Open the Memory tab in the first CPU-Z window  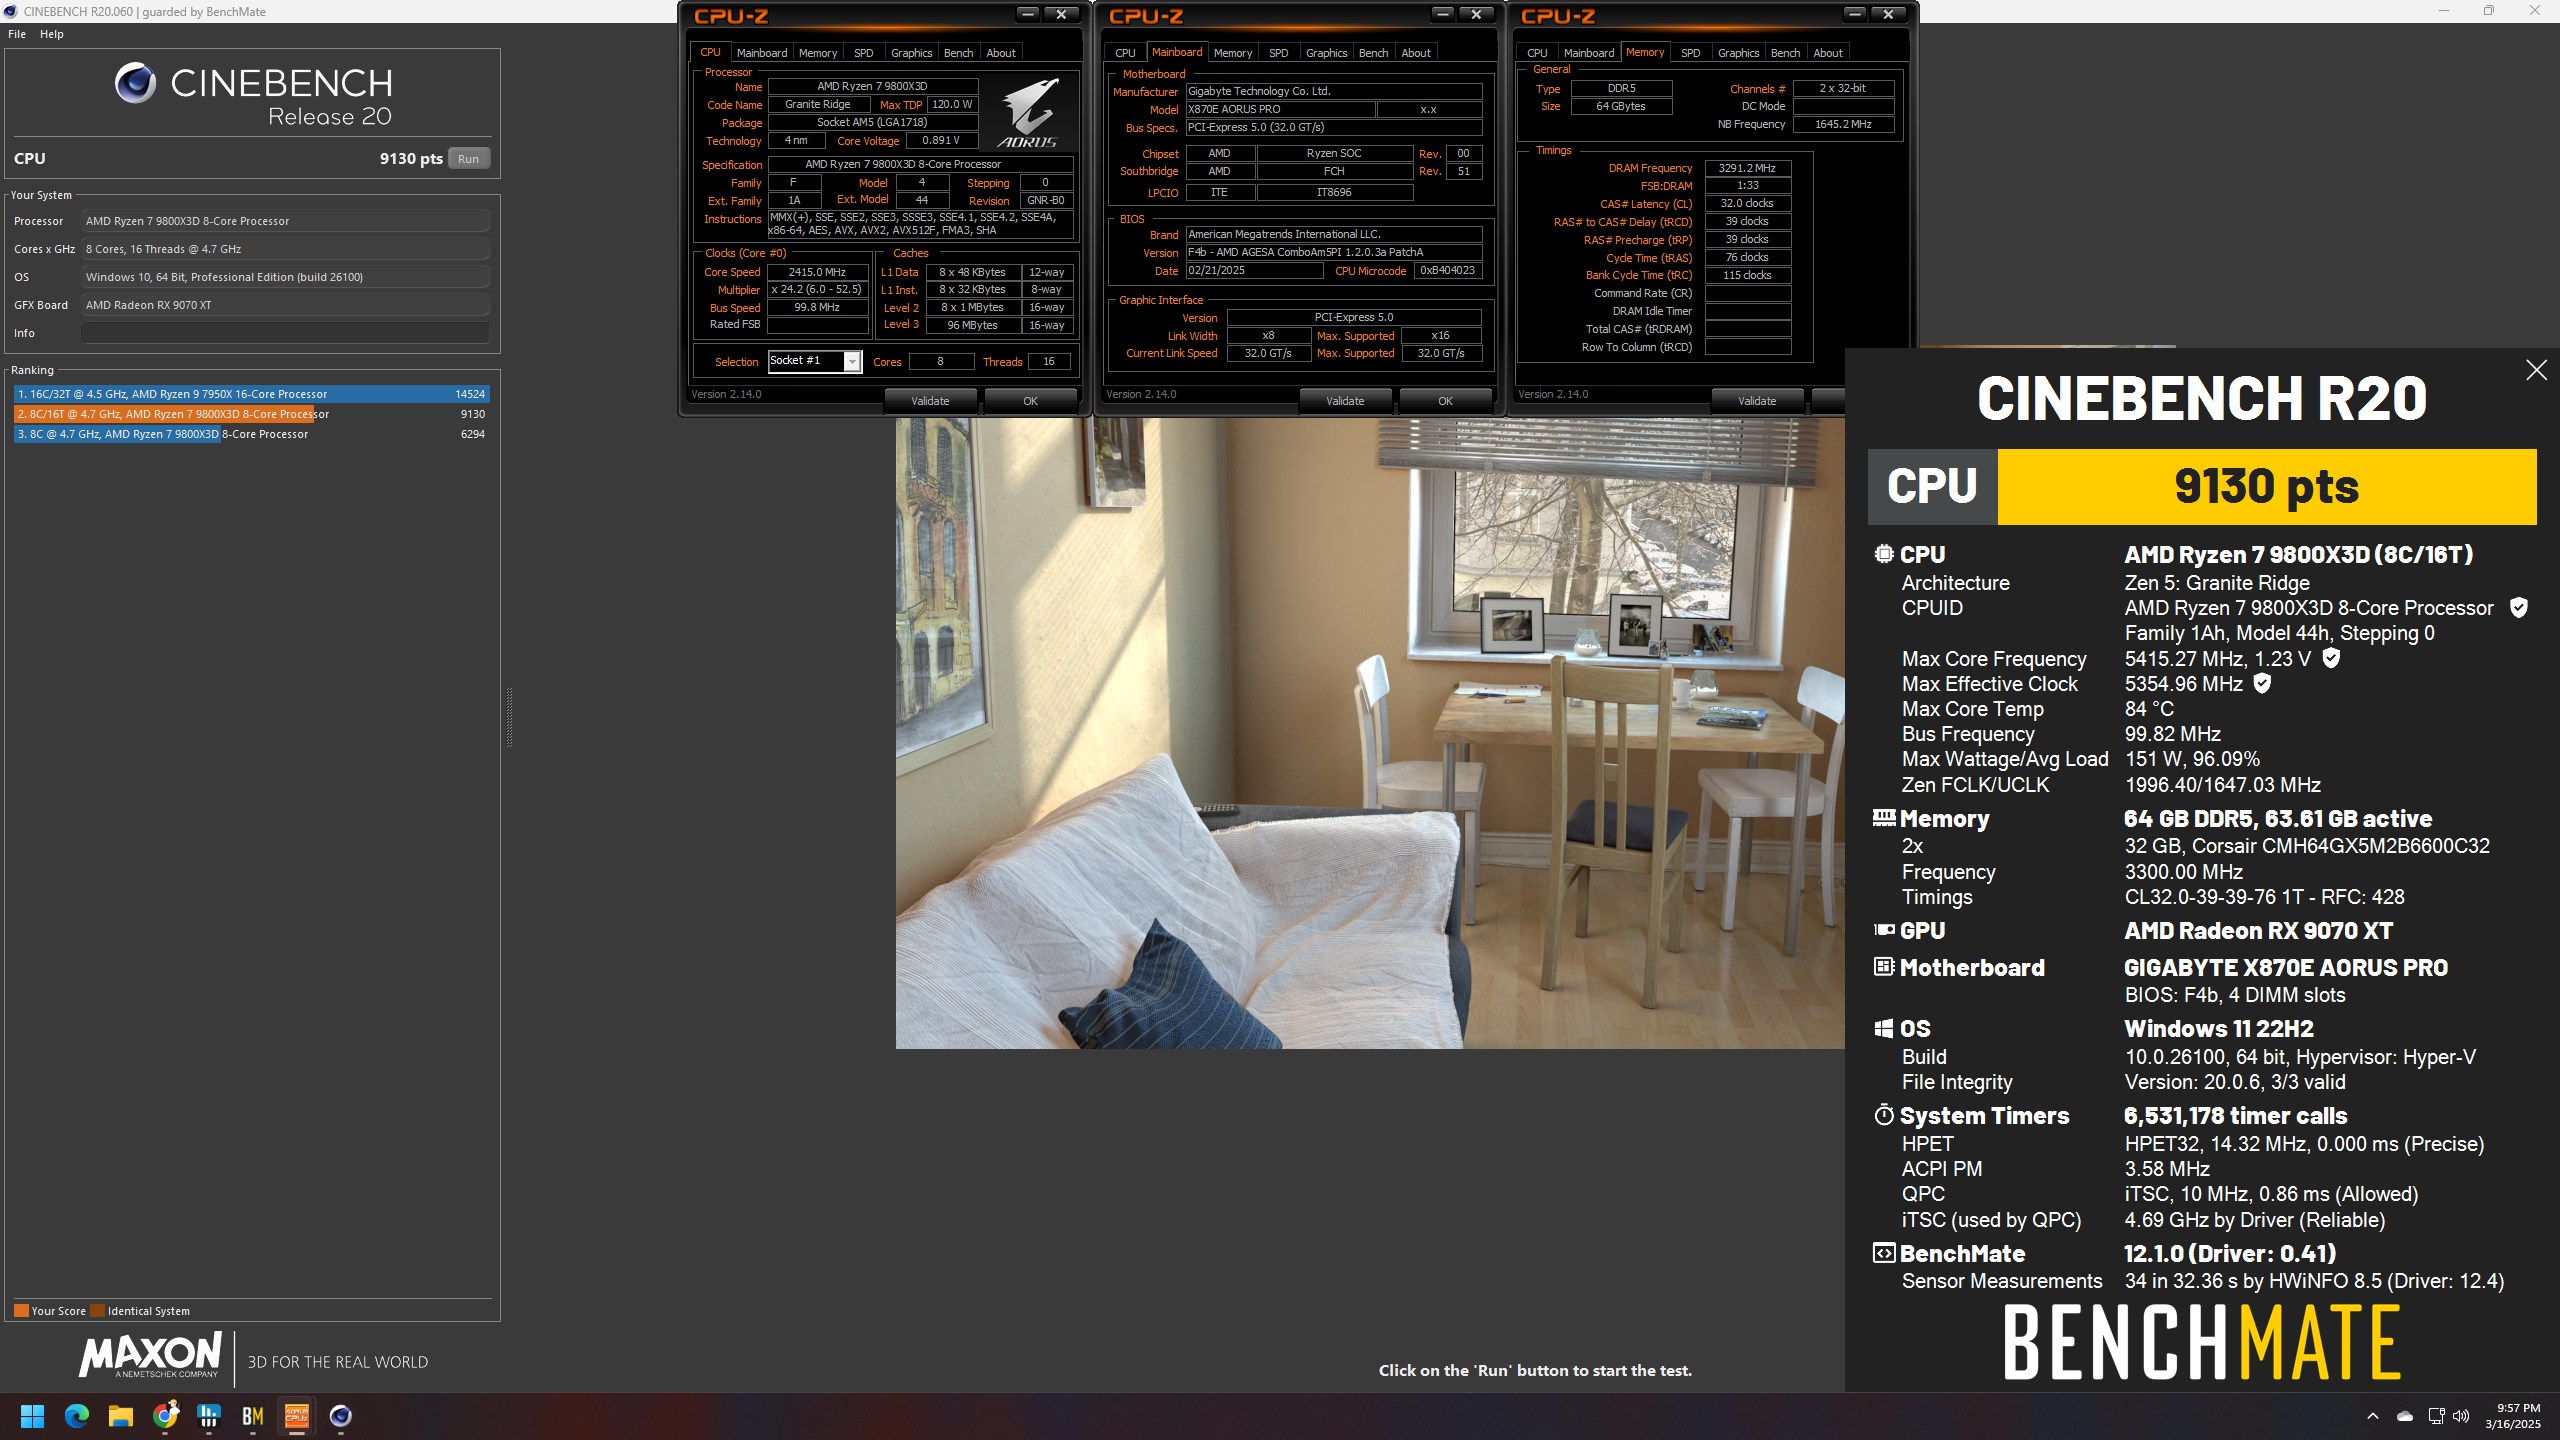(818, 53)
